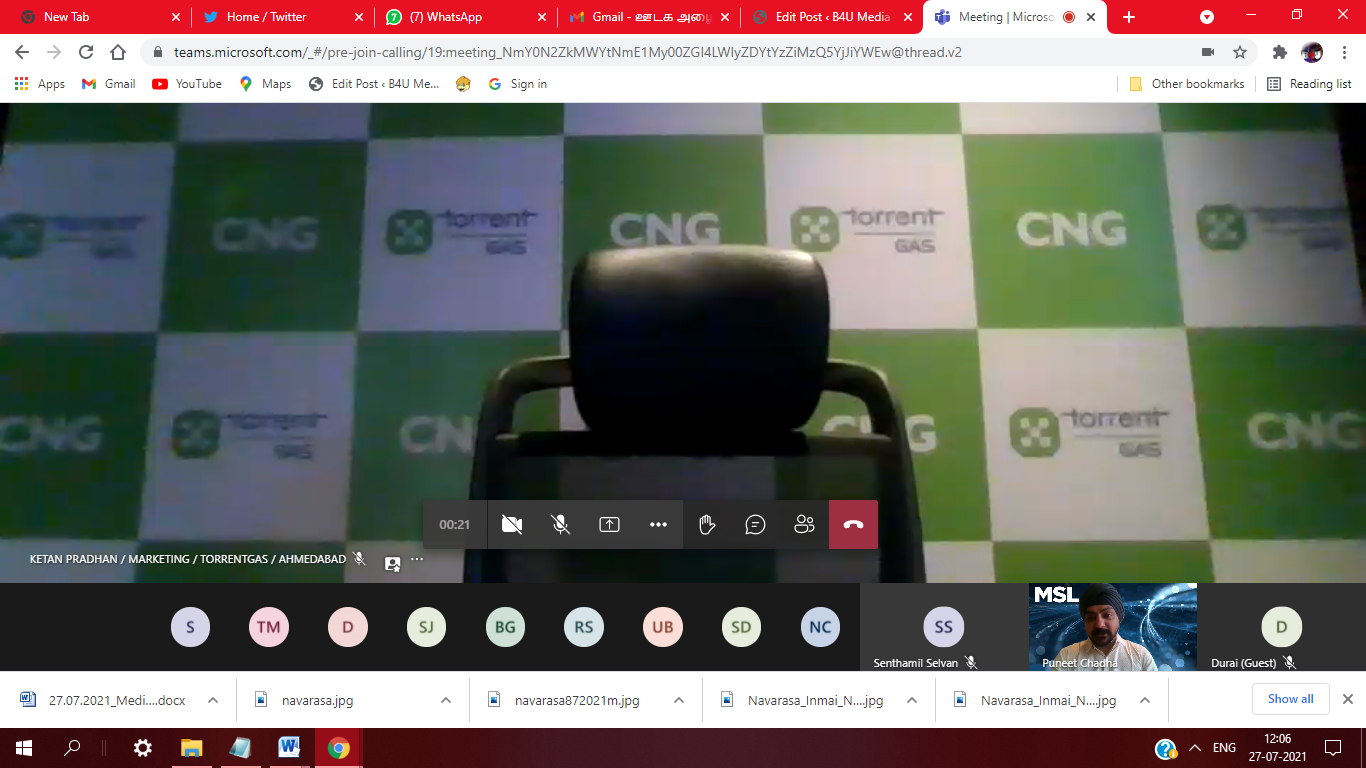Close the Home / Twitter tab
The height and width of the screenshot is (768, 1366).
coord(358,17)
